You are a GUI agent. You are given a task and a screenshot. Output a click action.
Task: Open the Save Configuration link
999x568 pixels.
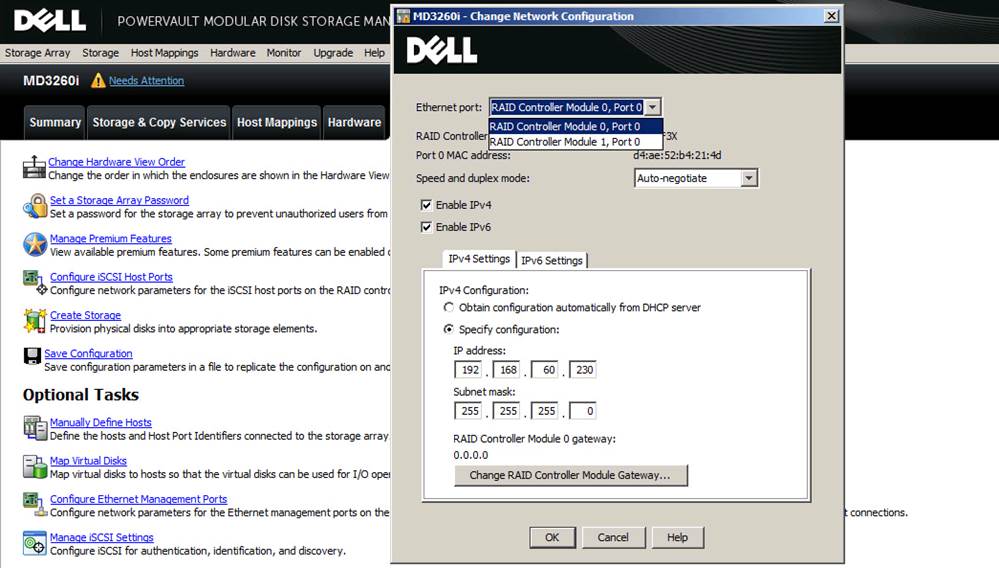point(89,353)
